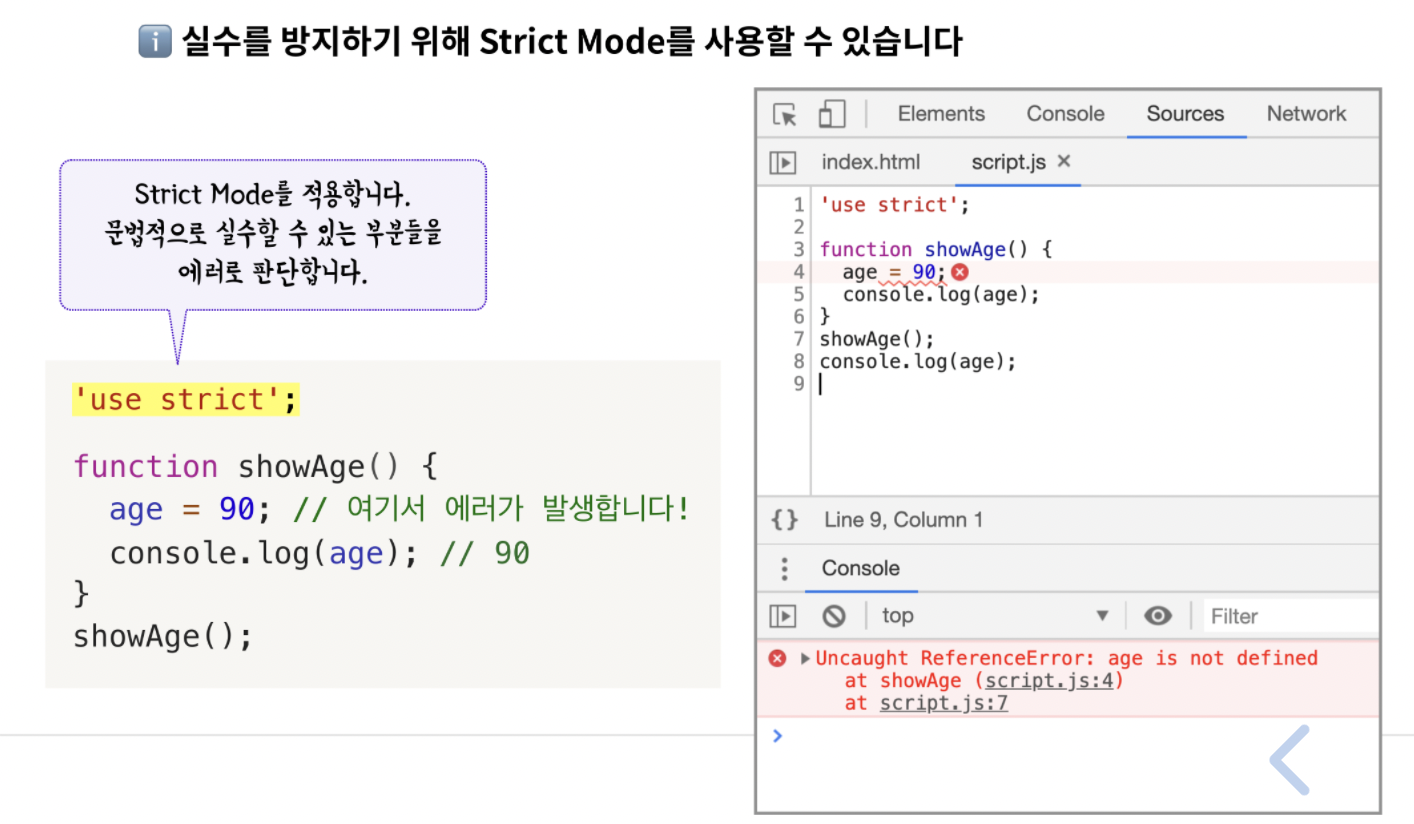Viewport: 1414px width, 824px height.
Task: Clear the console with the block icon
Action: coord(833,616)
